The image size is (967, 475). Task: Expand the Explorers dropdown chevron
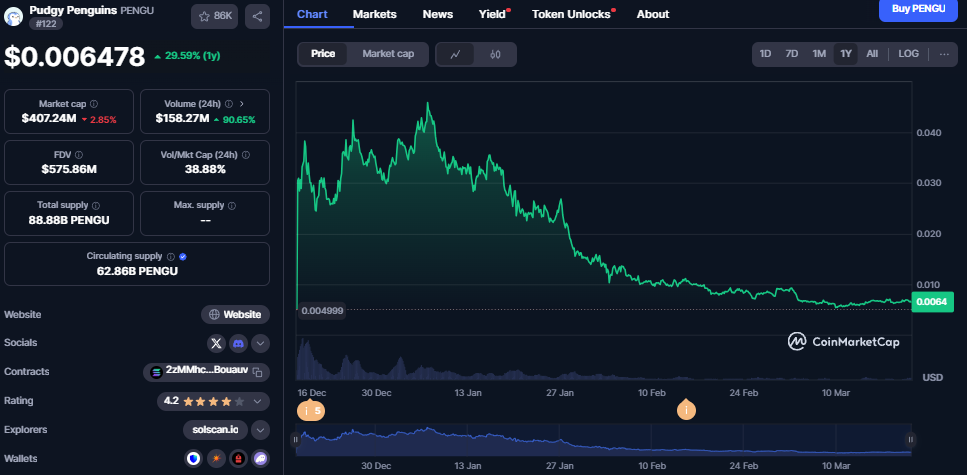point(260,430)
